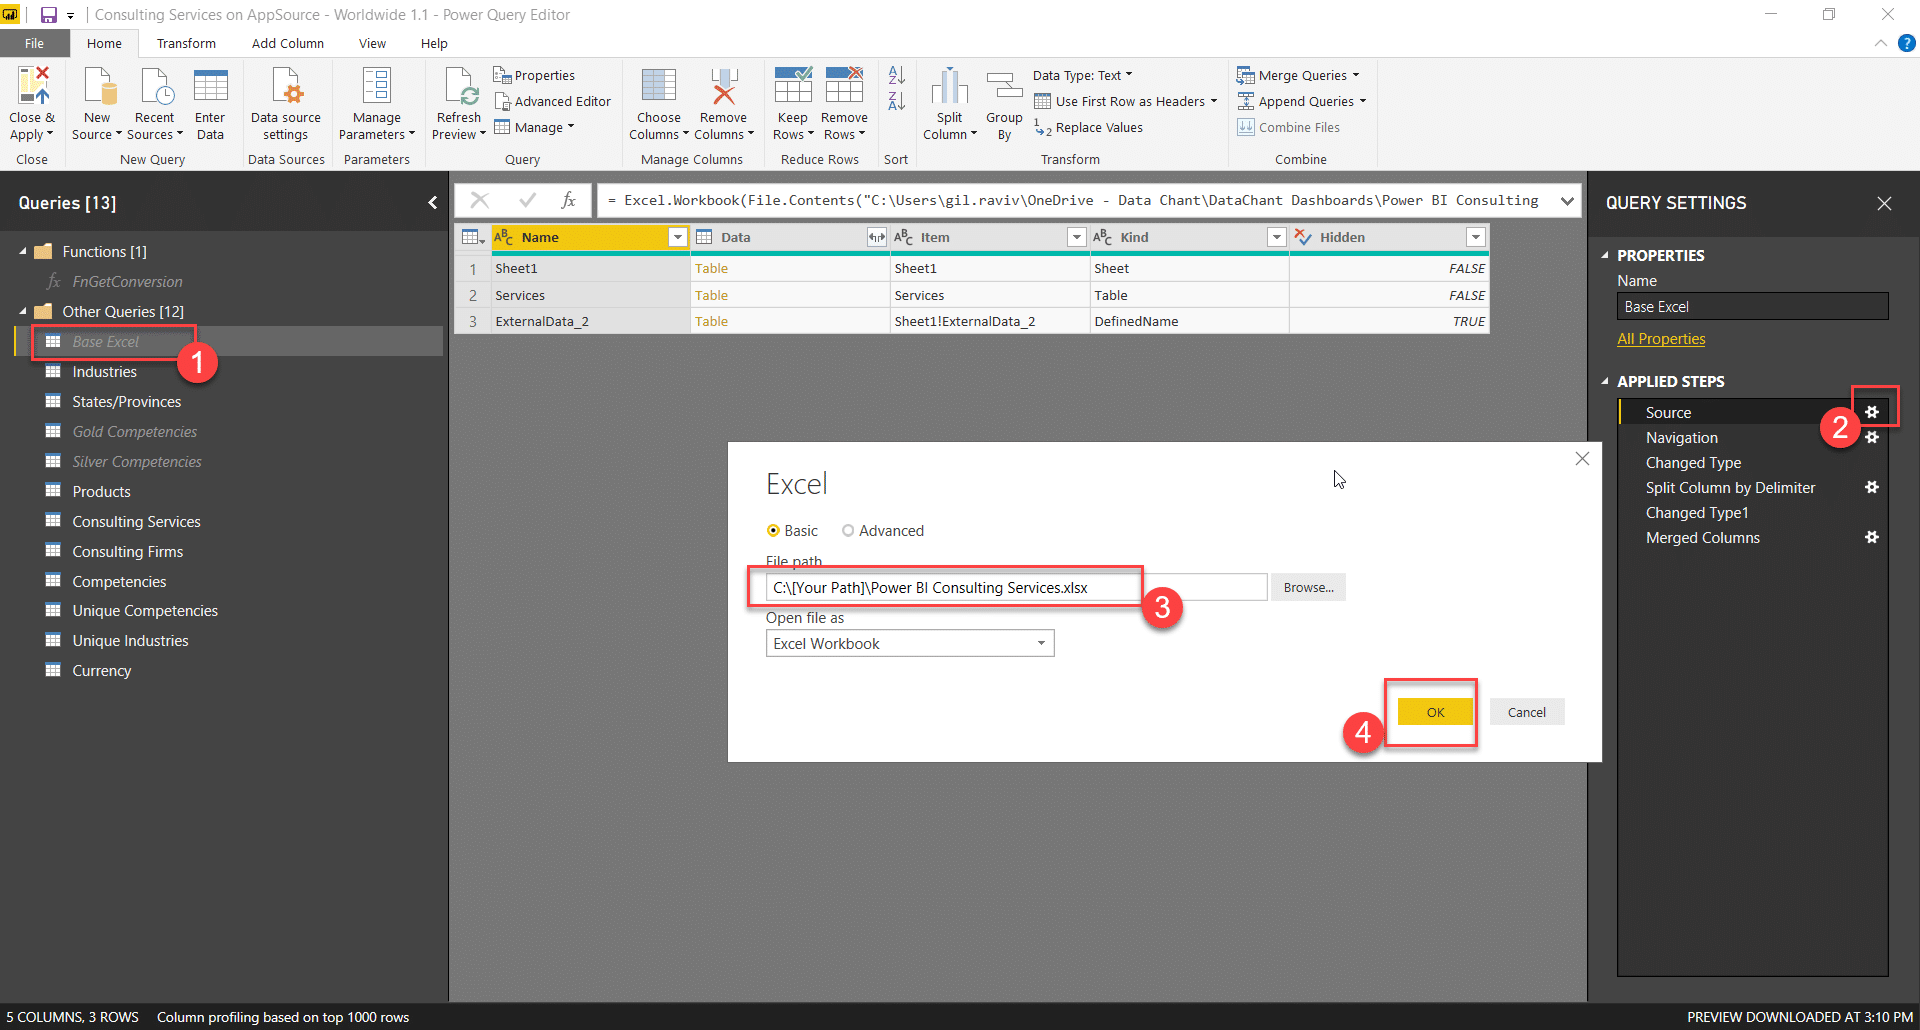The image size is (1920, 1030).
Task: Open the Name column filter dropdown
Action: pyautogui.click(x=677, y=237)
